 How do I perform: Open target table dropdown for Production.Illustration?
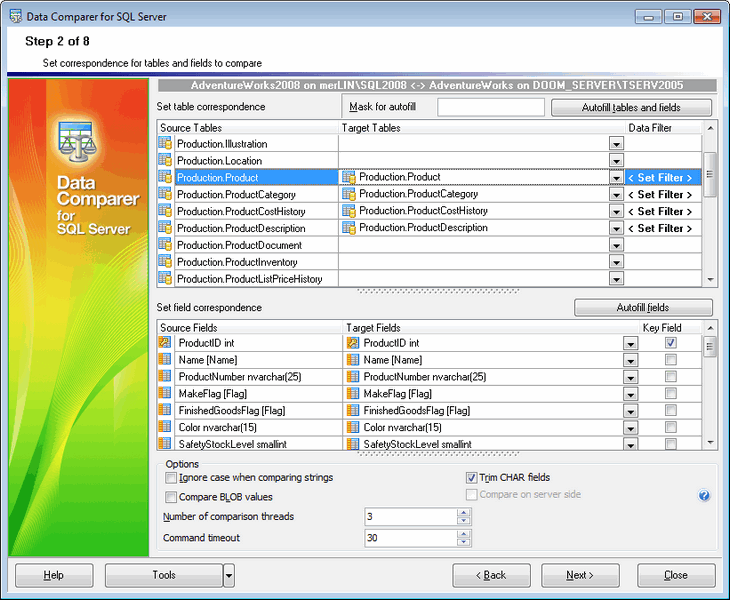point(616,144)
